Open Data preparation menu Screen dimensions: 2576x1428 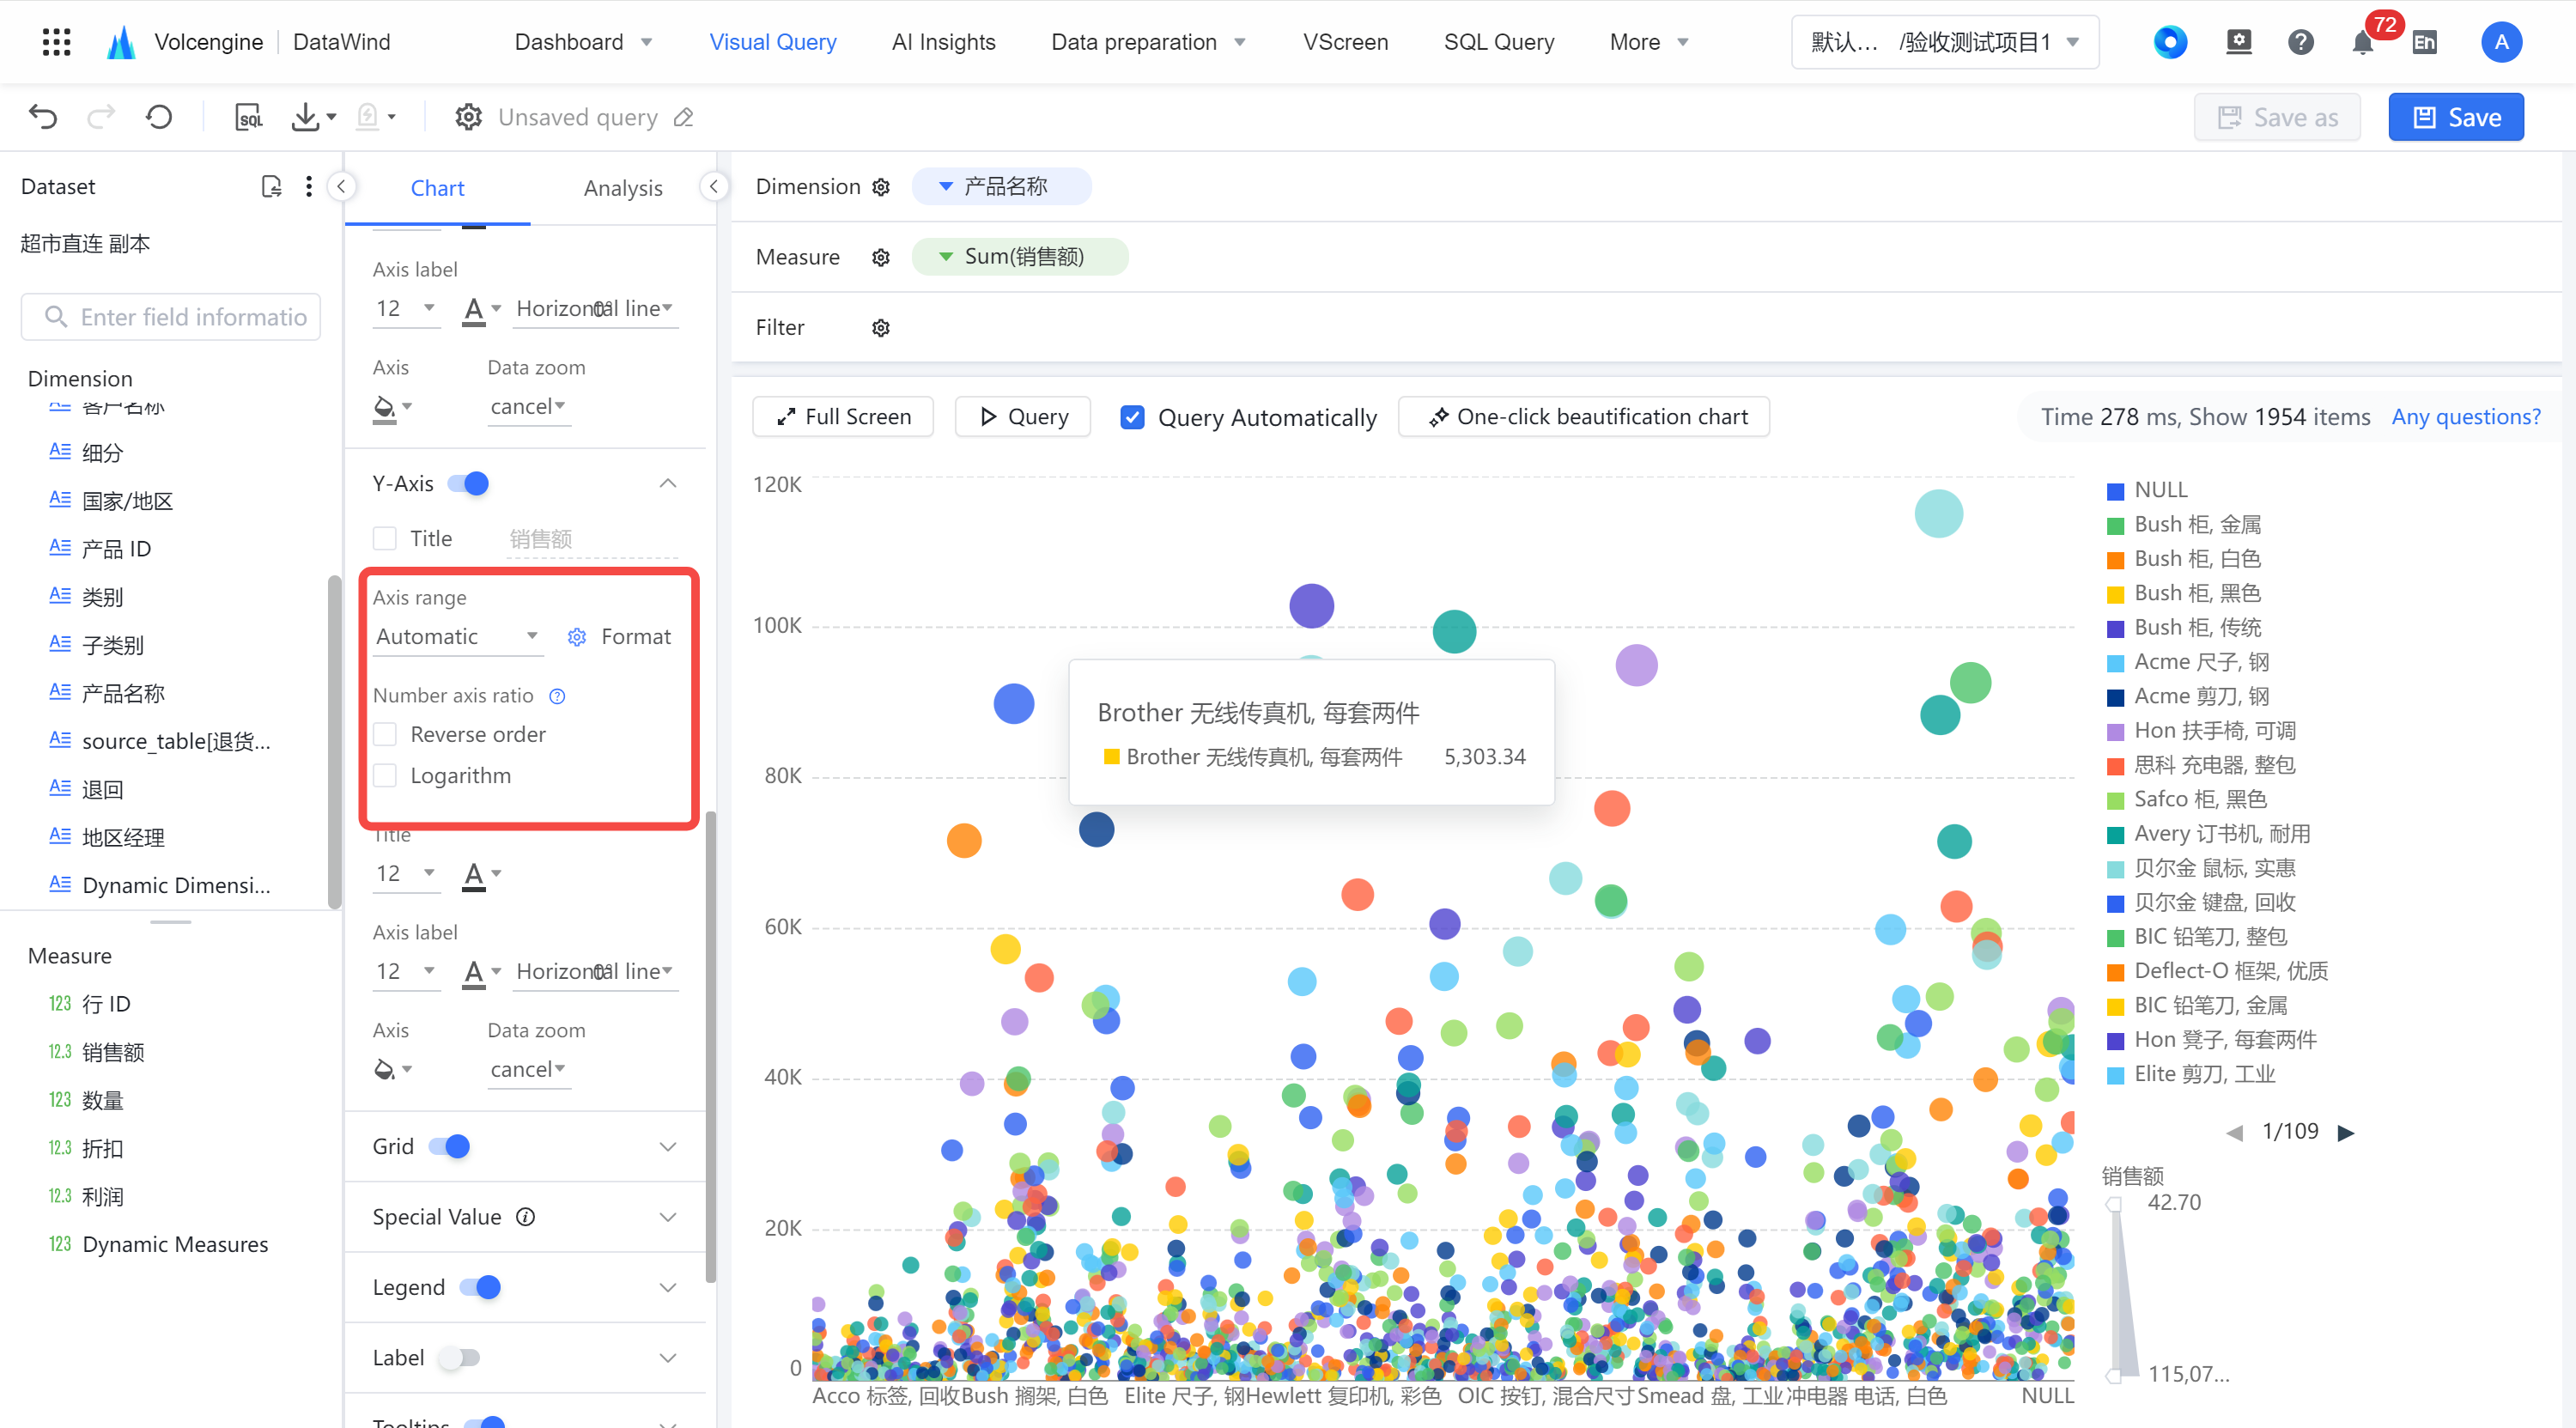(x=1148, y=42)
